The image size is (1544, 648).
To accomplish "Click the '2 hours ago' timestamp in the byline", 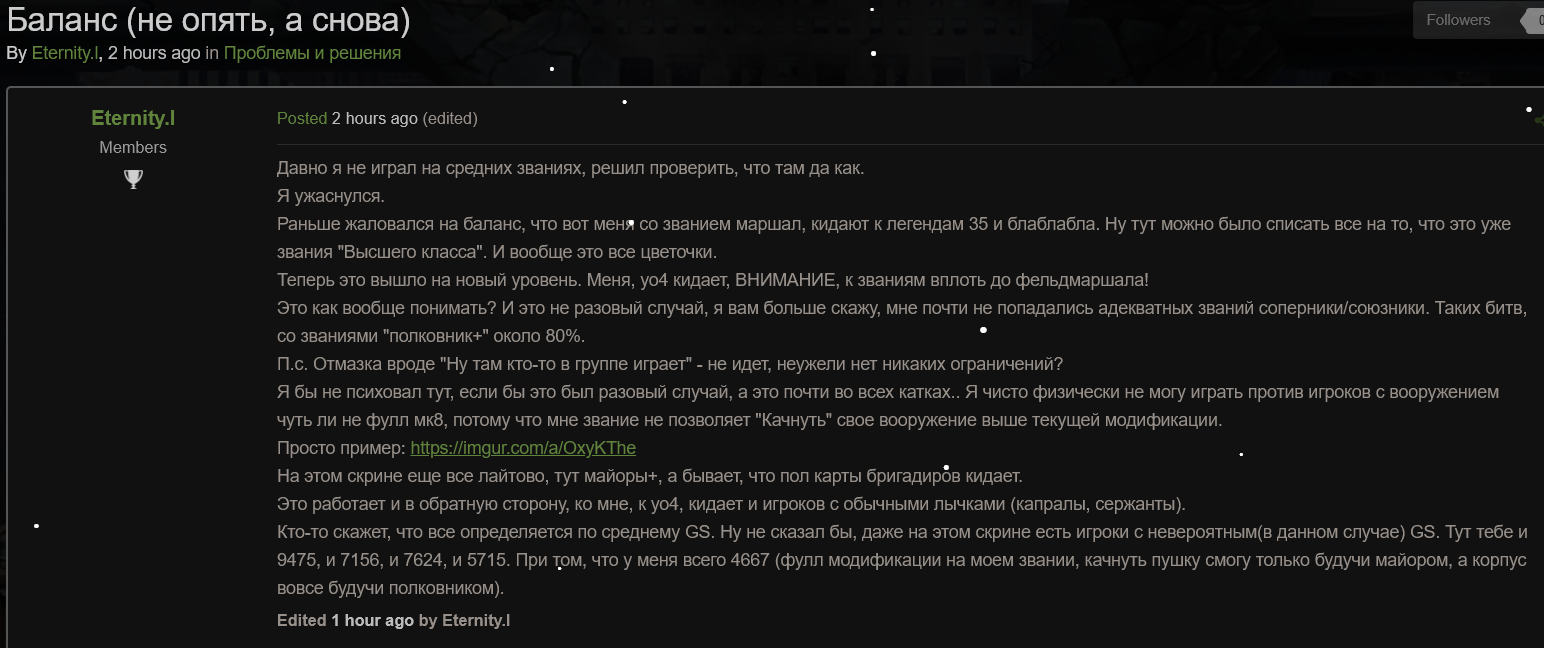I will [152, 53].
